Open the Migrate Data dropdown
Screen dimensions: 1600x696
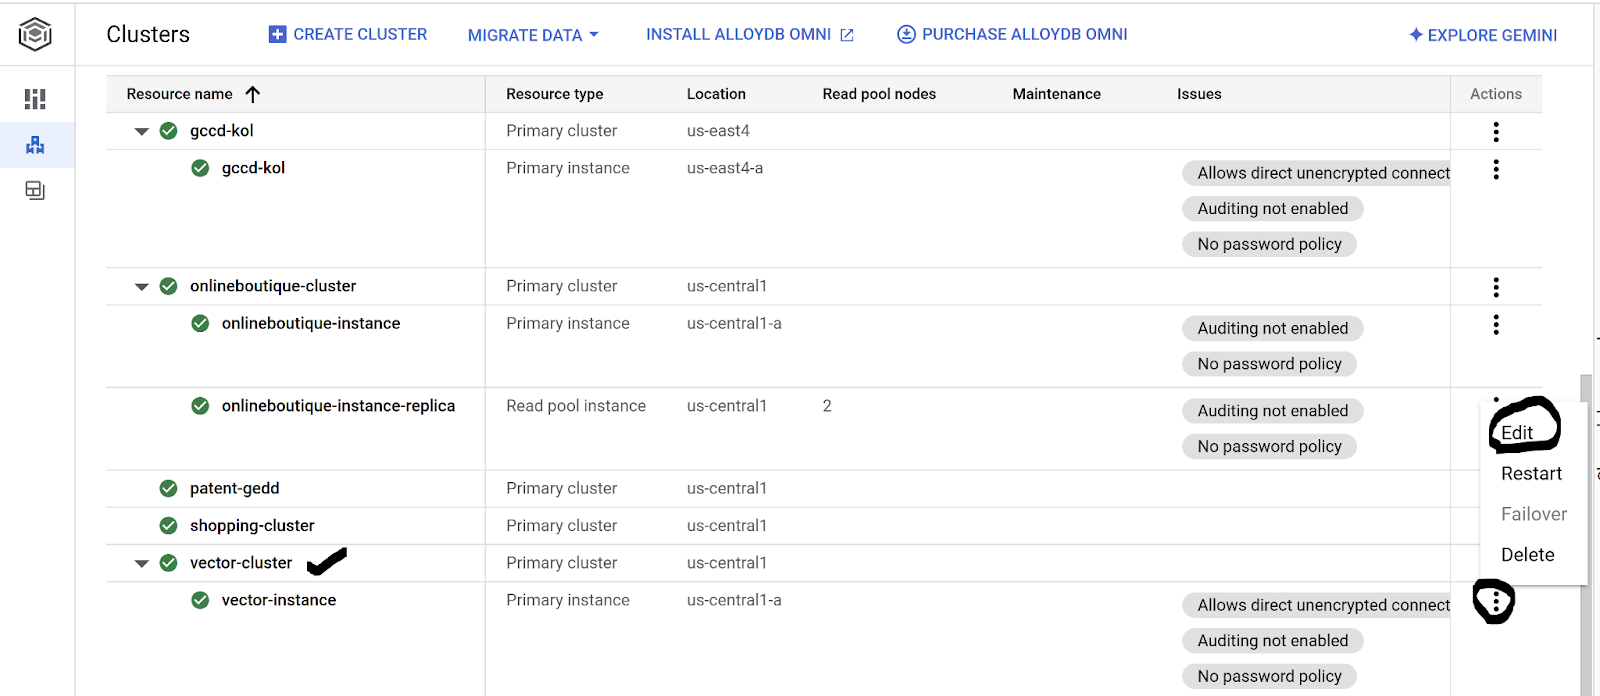click(x=533, y=35)
